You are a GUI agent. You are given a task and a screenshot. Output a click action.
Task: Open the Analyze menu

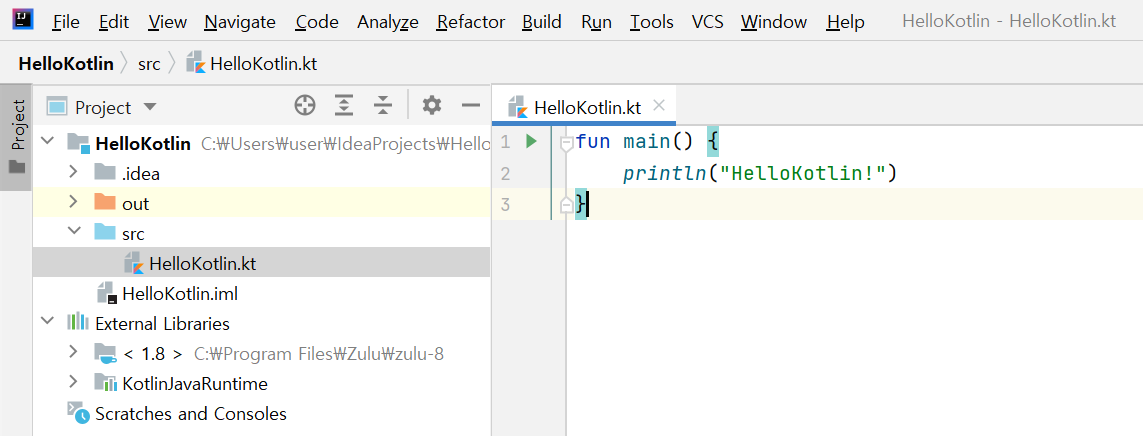coord(388,22)
